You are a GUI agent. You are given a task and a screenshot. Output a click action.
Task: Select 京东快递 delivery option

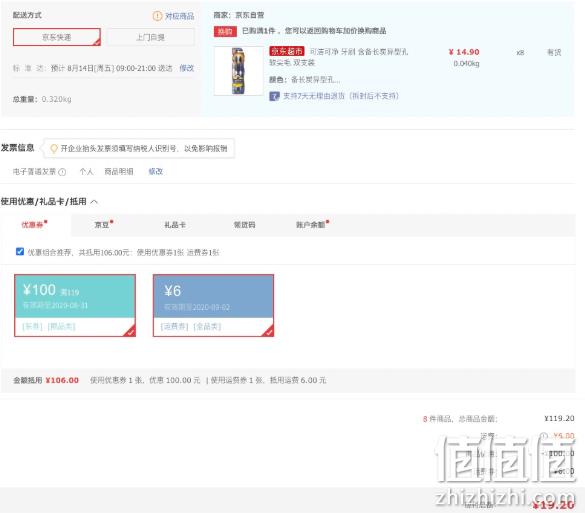pyautogui.click(x=57, y=37)
